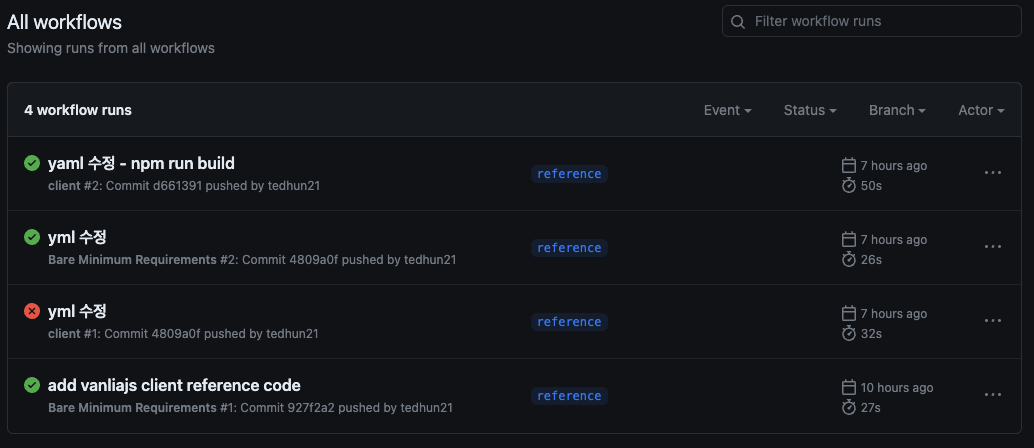Expand the Event filter dropdown
This screenshot has width=1034, height=448.
tap(727, 110)
